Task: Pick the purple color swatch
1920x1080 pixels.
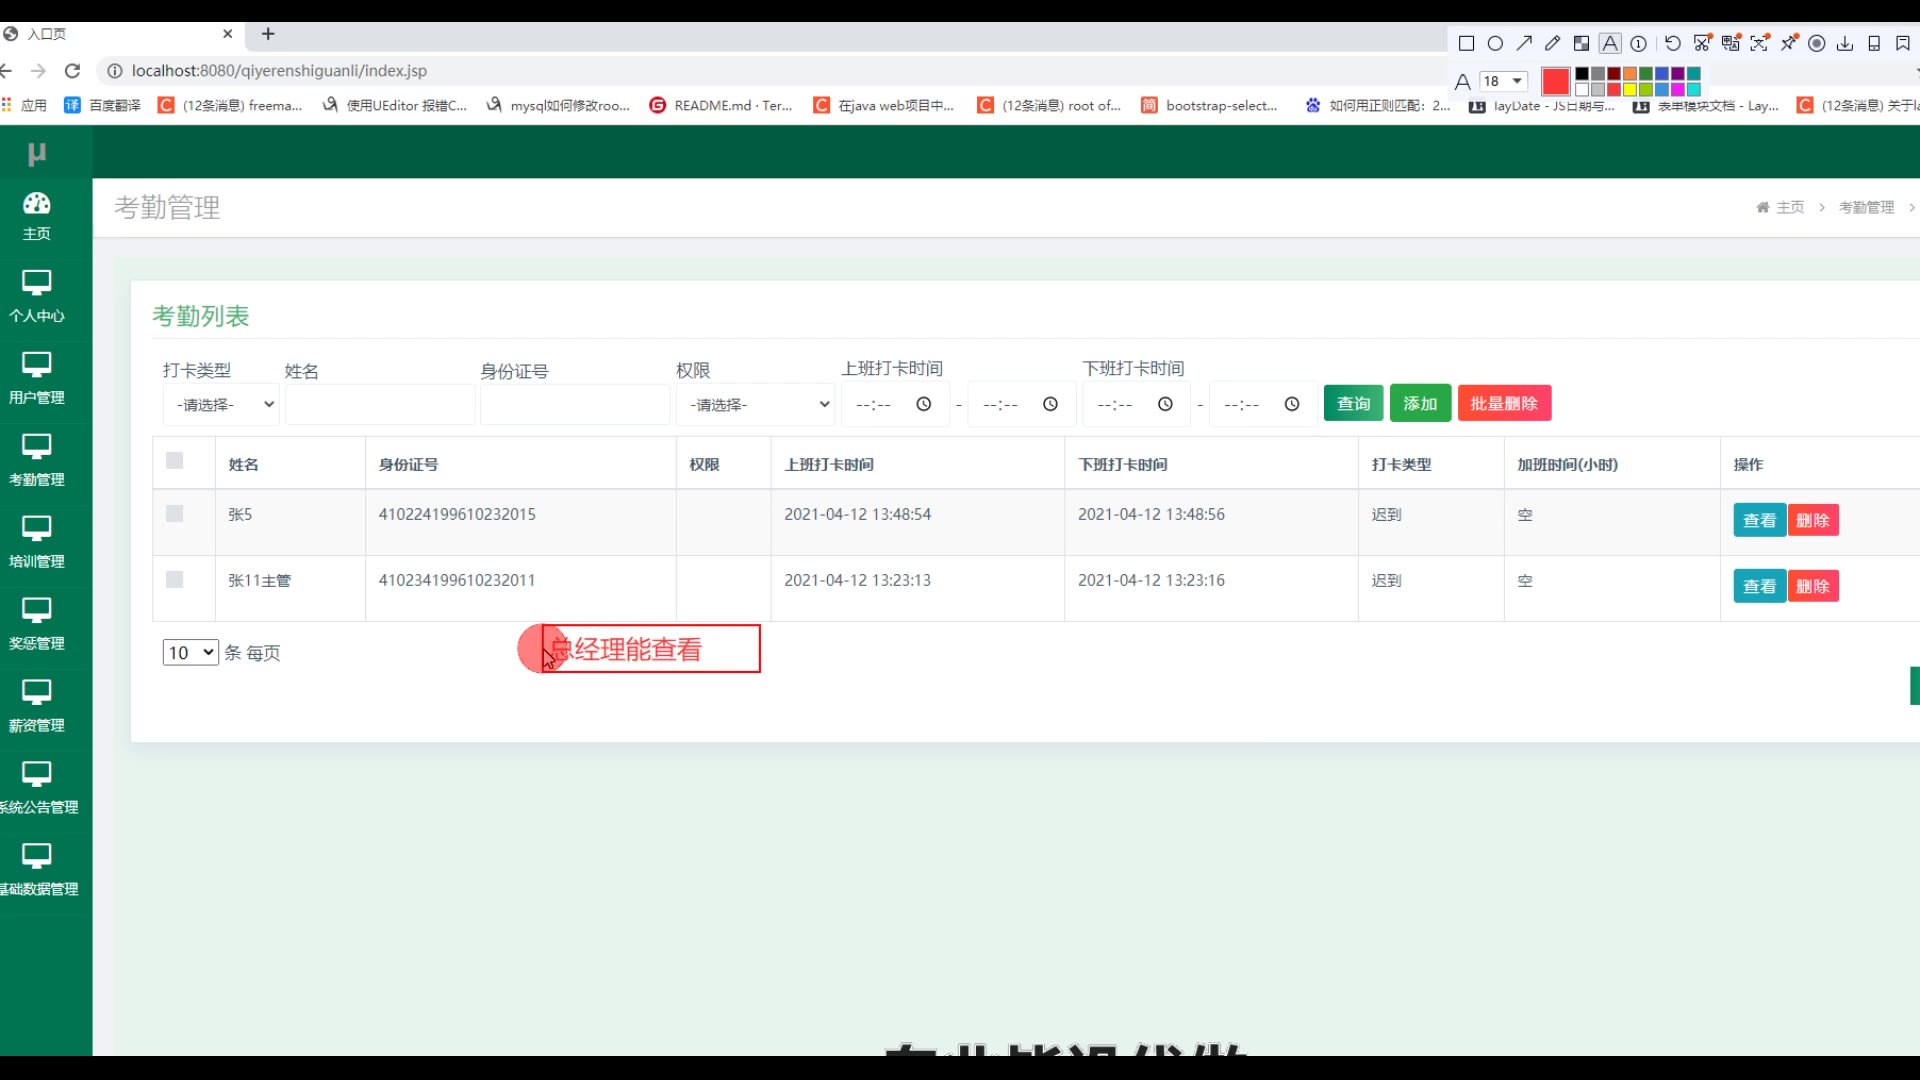Action: [1678, 74]
